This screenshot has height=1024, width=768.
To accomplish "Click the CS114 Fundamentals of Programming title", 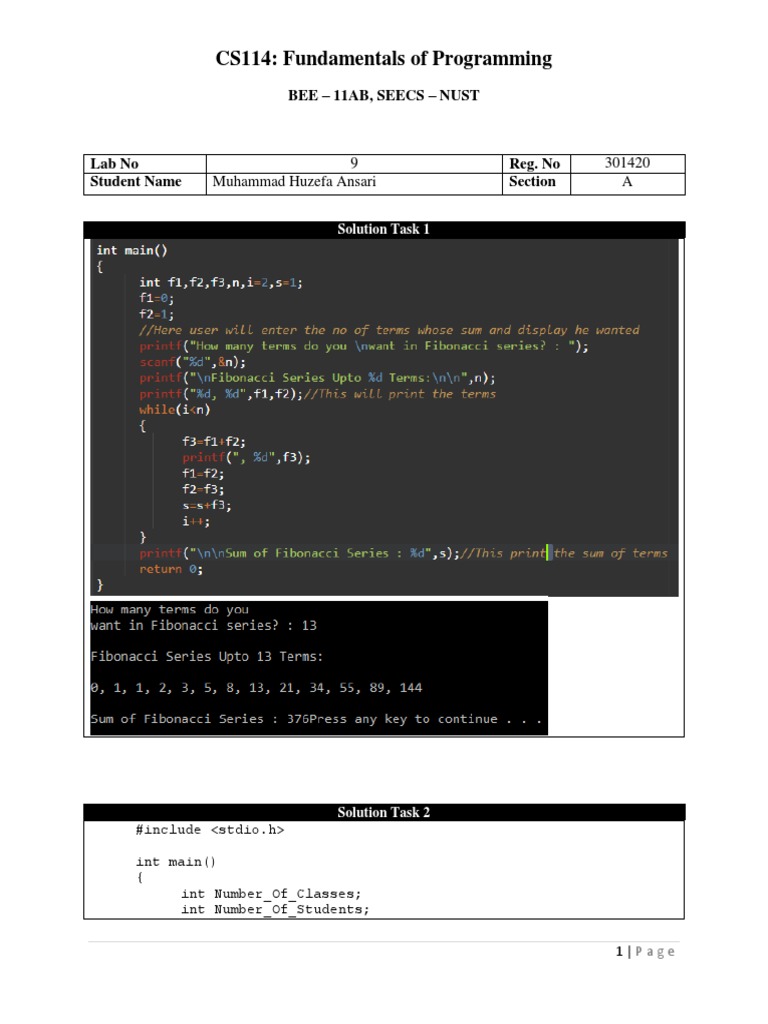I will (x=384, y=59).
